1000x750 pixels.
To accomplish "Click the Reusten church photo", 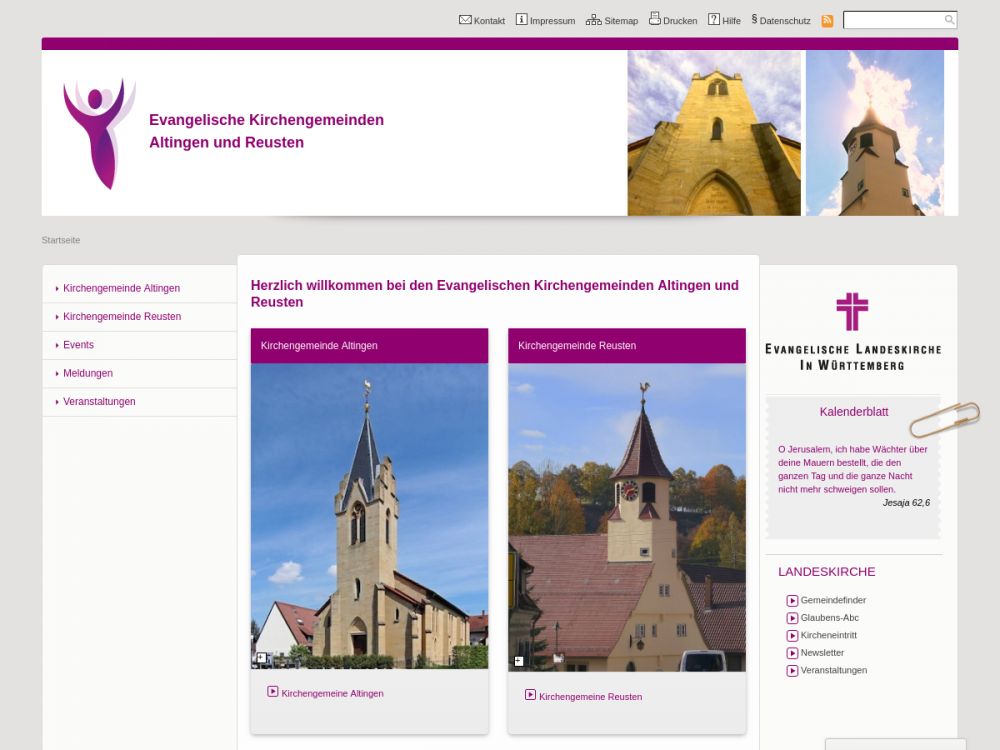I will pos(626,517).
